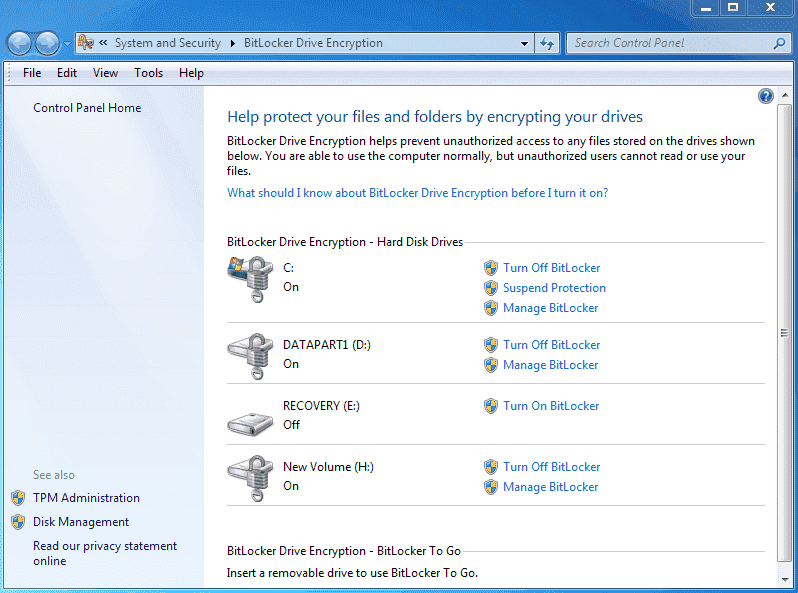The height and width of the screenshot is (593, 798).
Task: Click the Forward navigation arrow button
Action: tap(47, 44)
